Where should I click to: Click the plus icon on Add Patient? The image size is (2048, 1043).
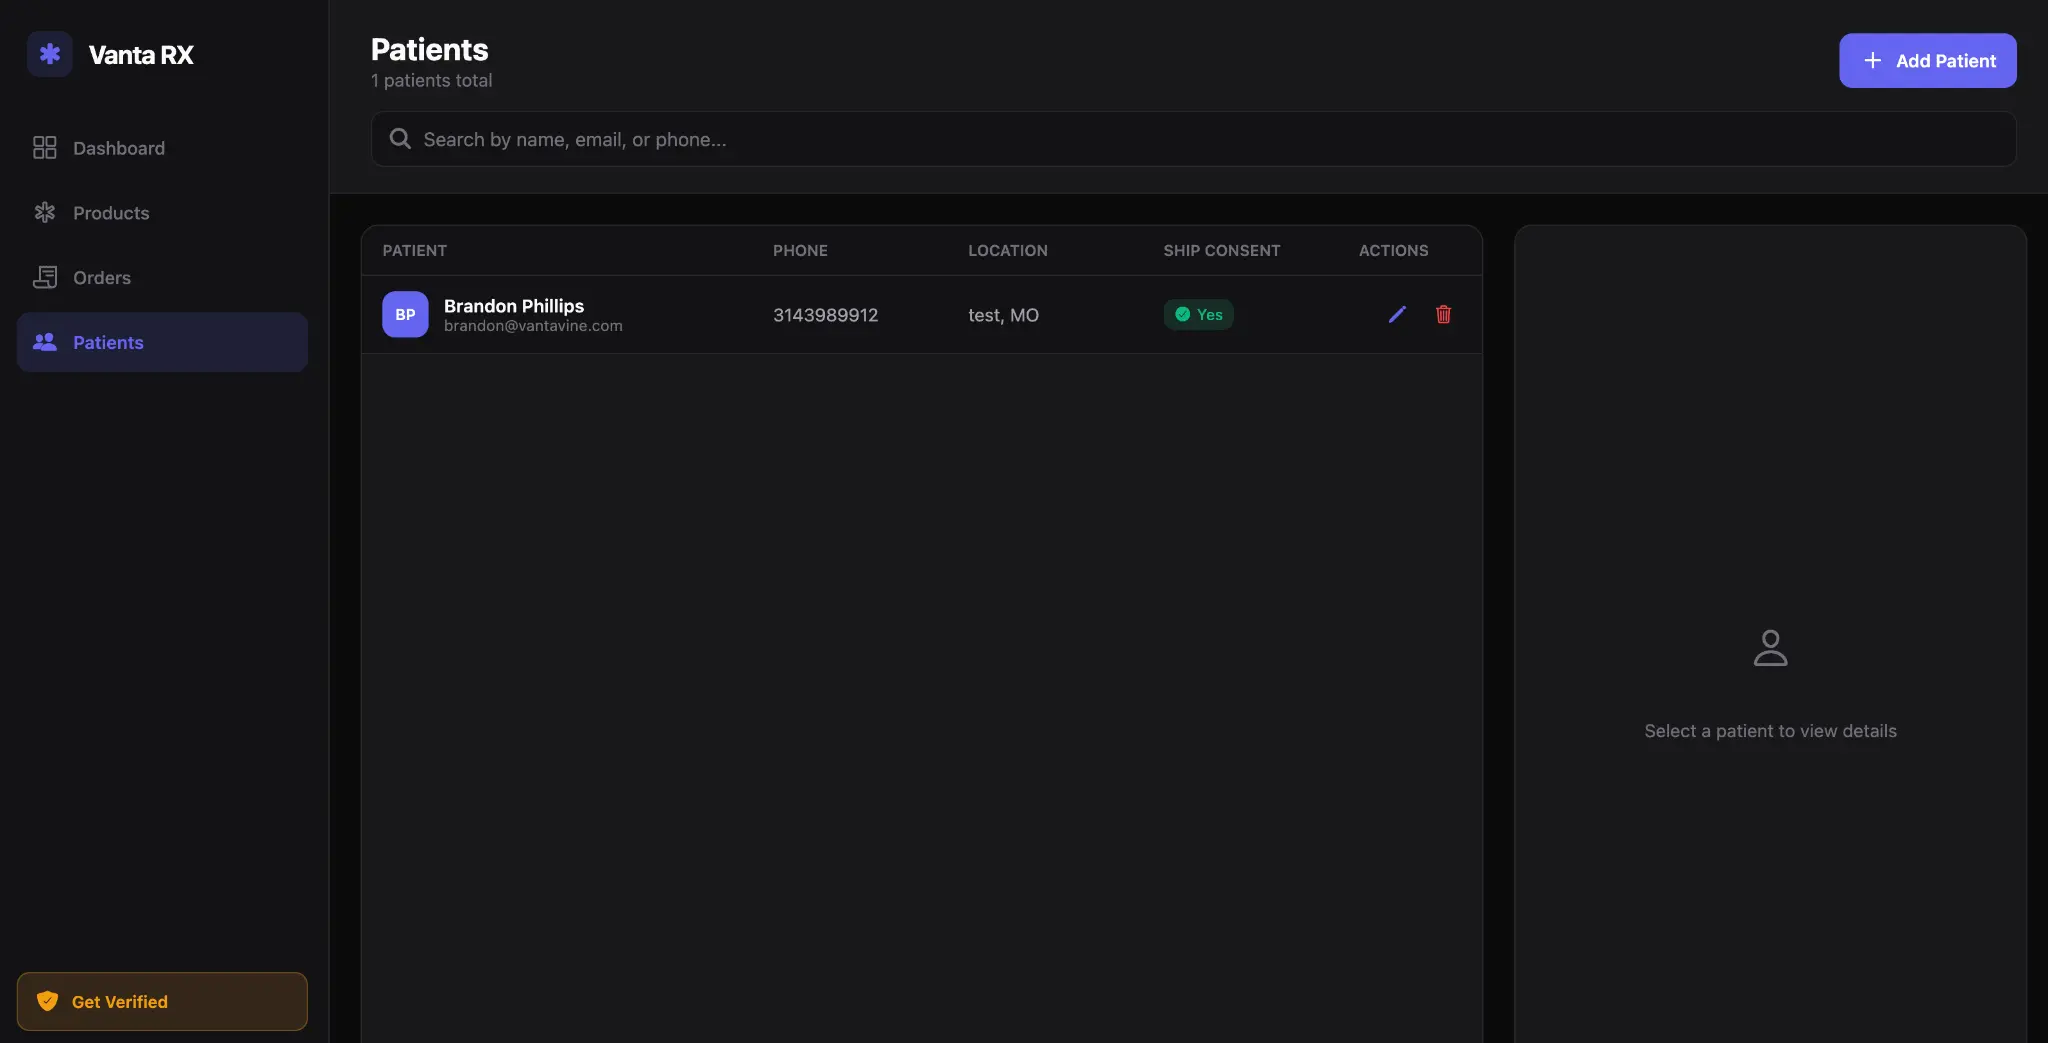(1871, 60)
